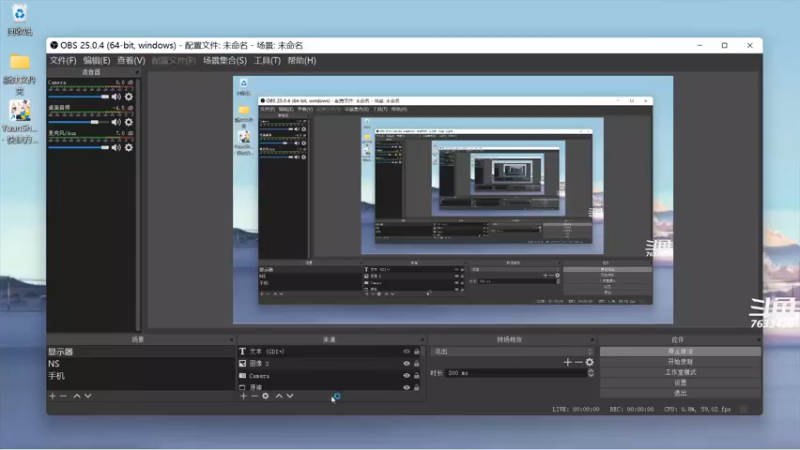The width and height of the screenshot is (800, 450).
Task: Open transition properties gear icon
Action: point(590,362)
